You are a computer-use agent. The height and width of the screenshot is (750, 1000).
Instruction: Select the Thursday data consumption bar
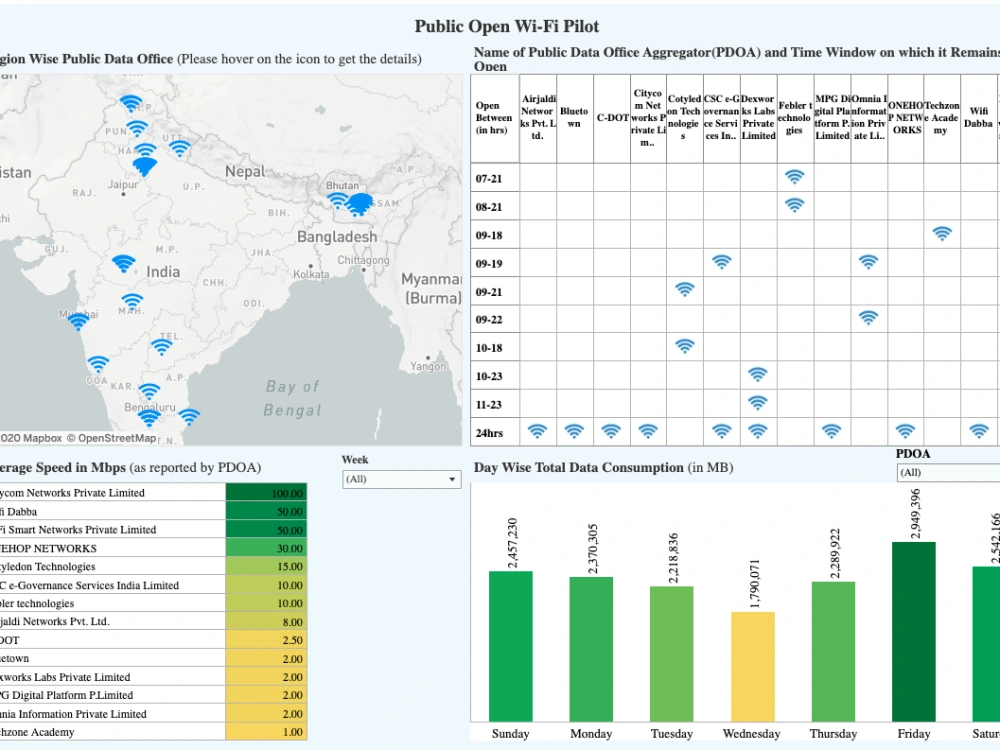[834, 651]
